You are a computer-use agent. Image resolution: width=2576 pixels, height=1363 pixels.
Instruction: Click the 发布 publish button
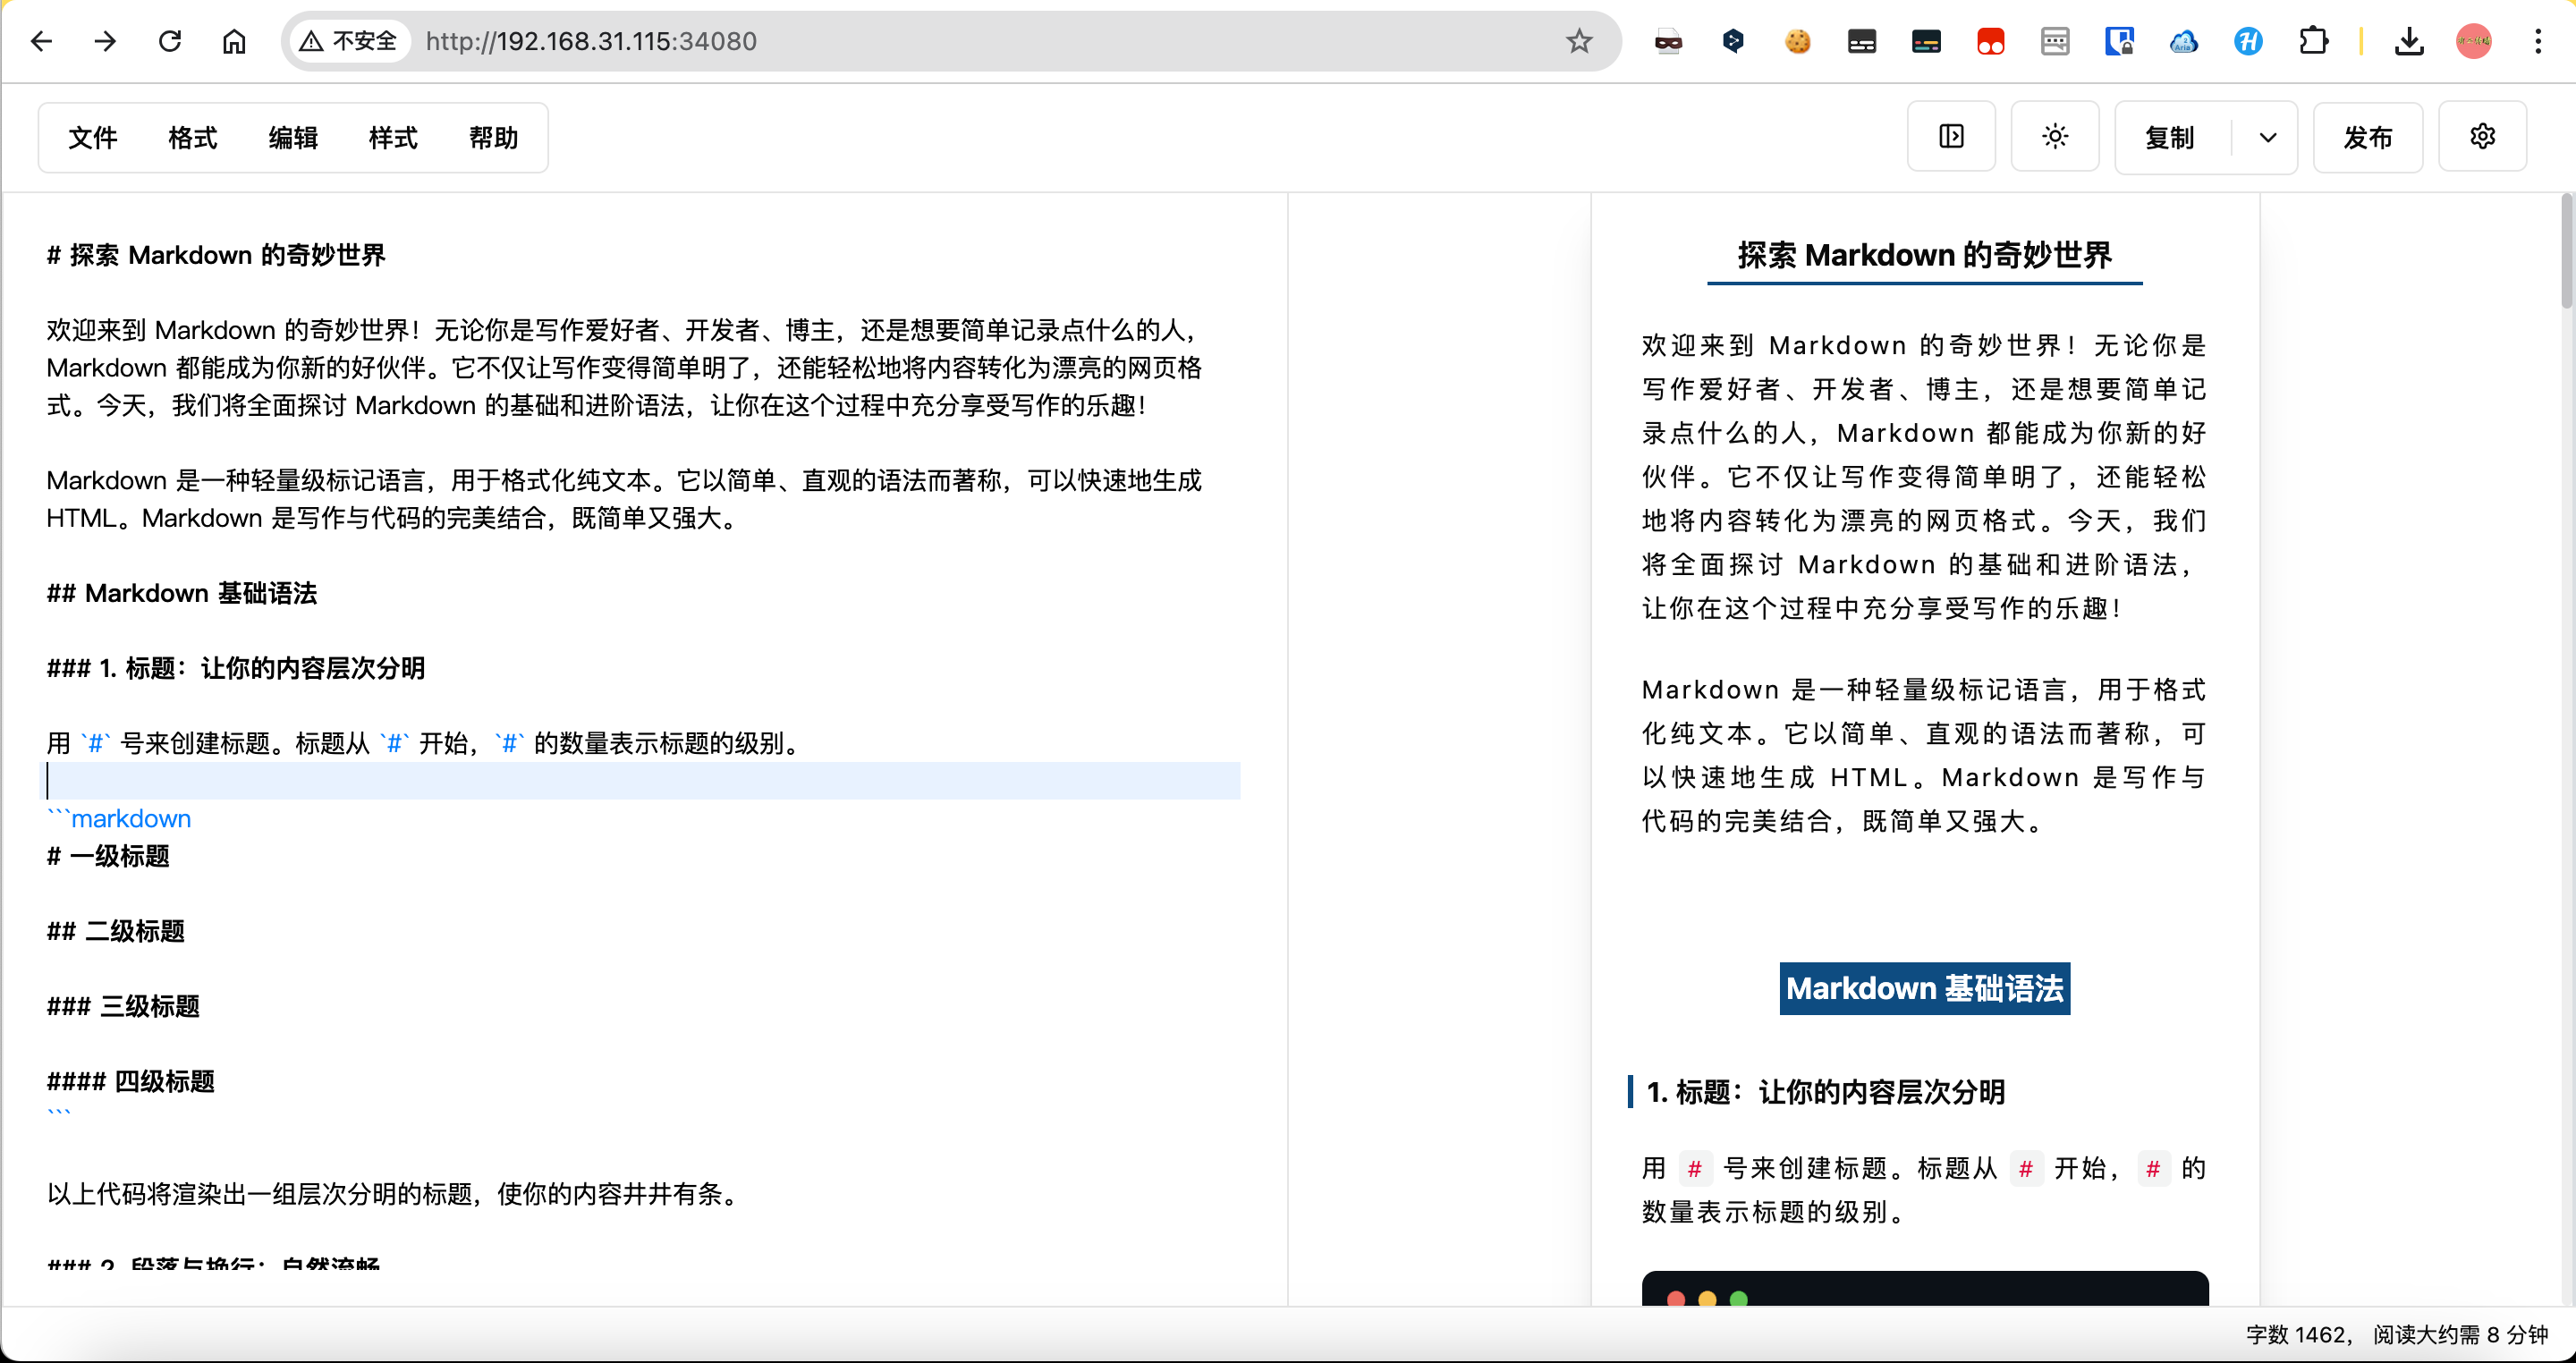pos(2368,138)
